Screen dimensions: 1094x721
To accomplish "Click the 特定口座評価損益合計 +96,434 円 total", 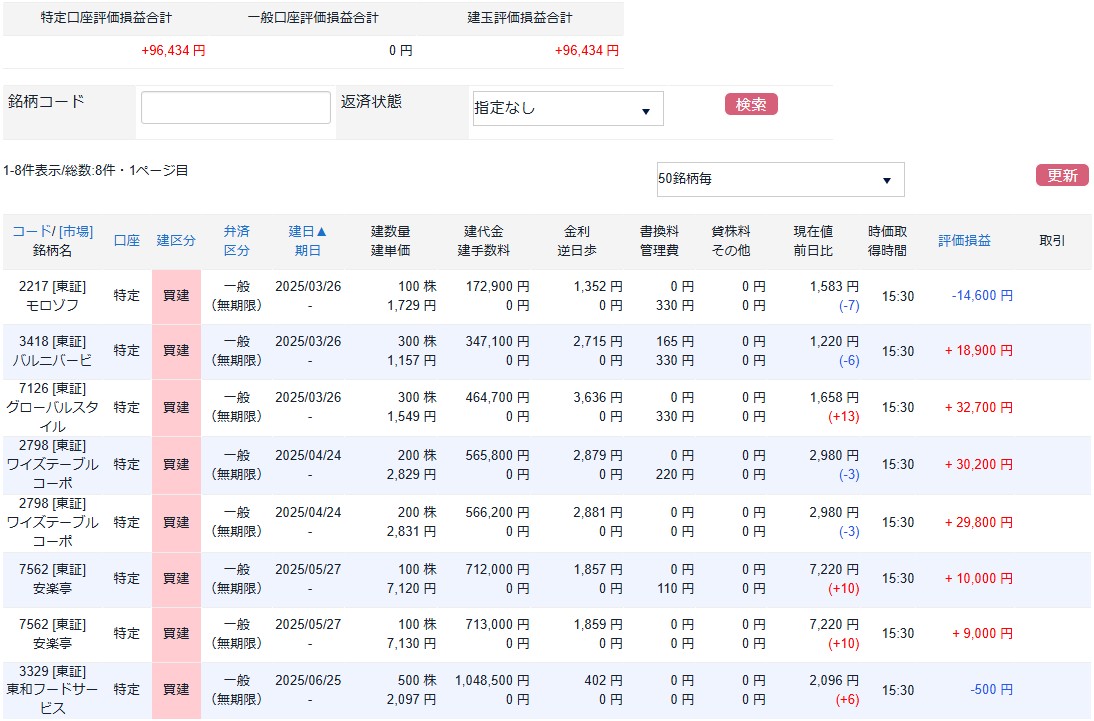I will 173,51.
